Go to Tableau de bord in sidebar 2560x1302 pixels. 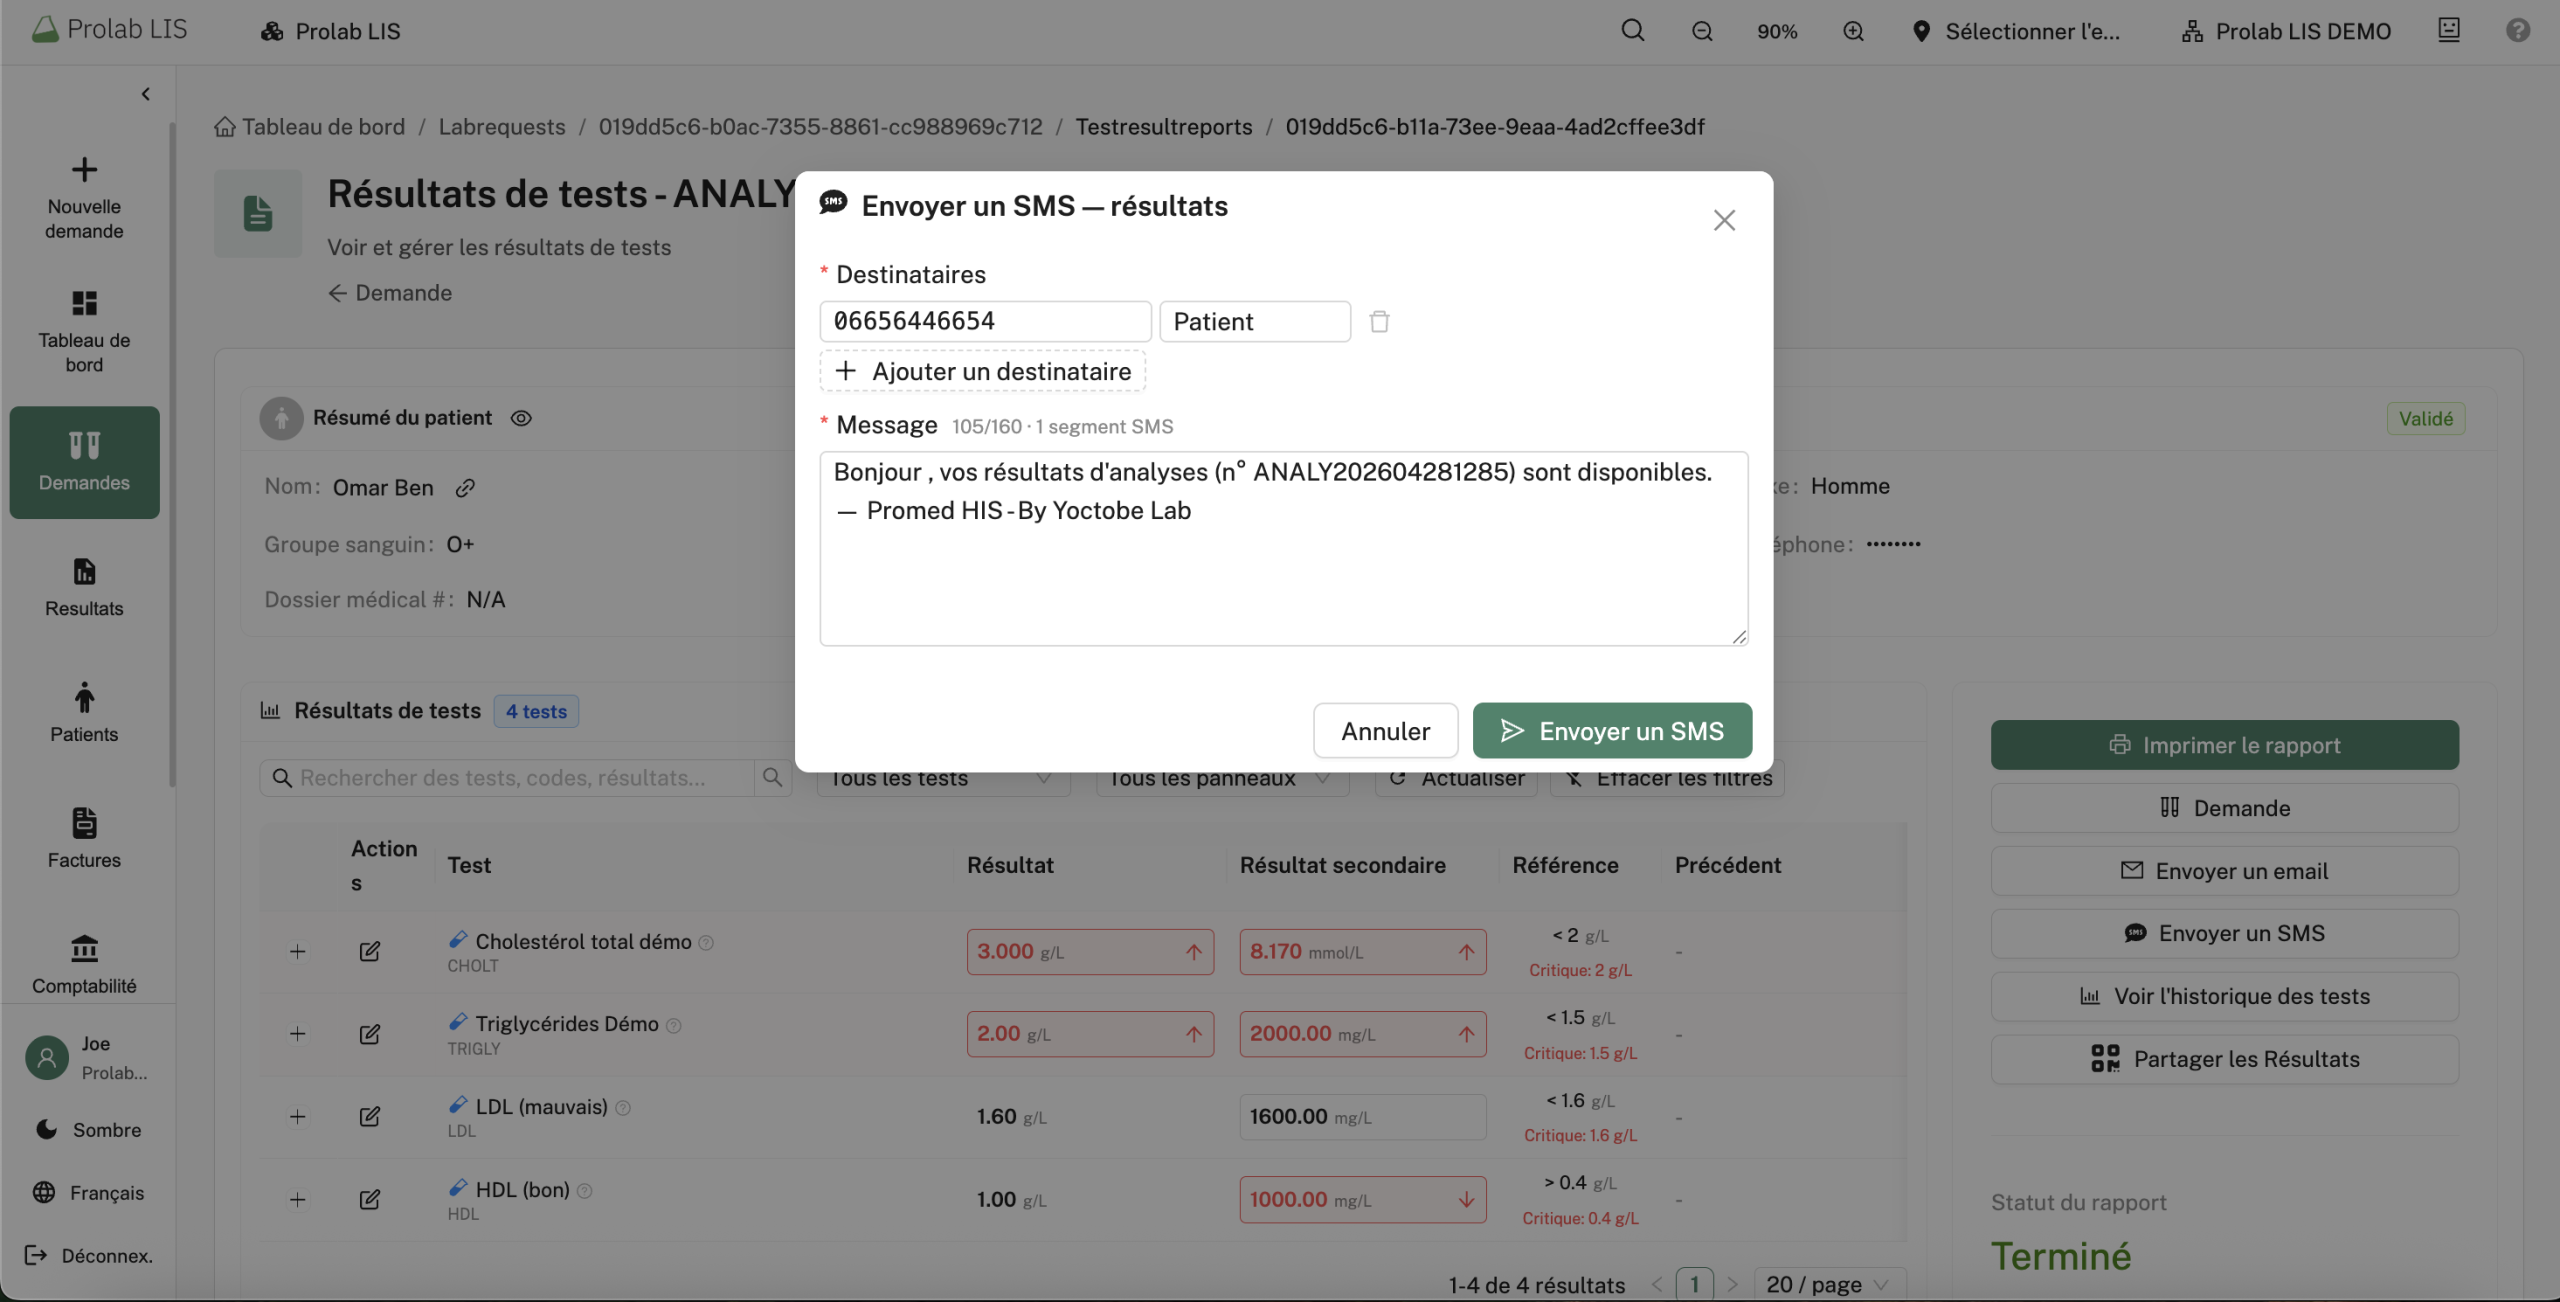tap(84, 331)
